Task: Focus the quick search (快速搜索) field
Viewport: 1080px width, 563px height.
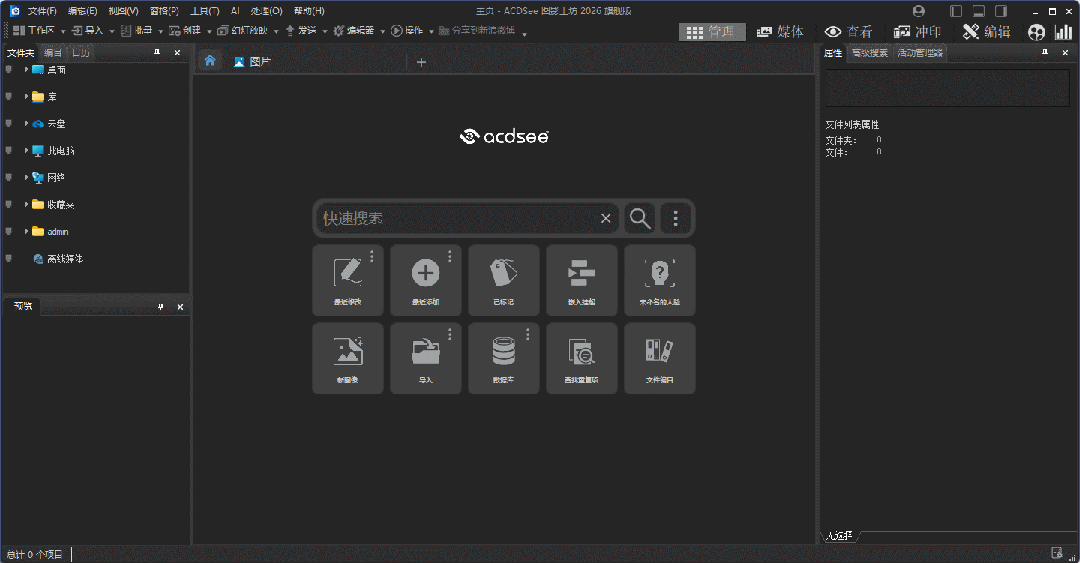Action: [457, 218]
